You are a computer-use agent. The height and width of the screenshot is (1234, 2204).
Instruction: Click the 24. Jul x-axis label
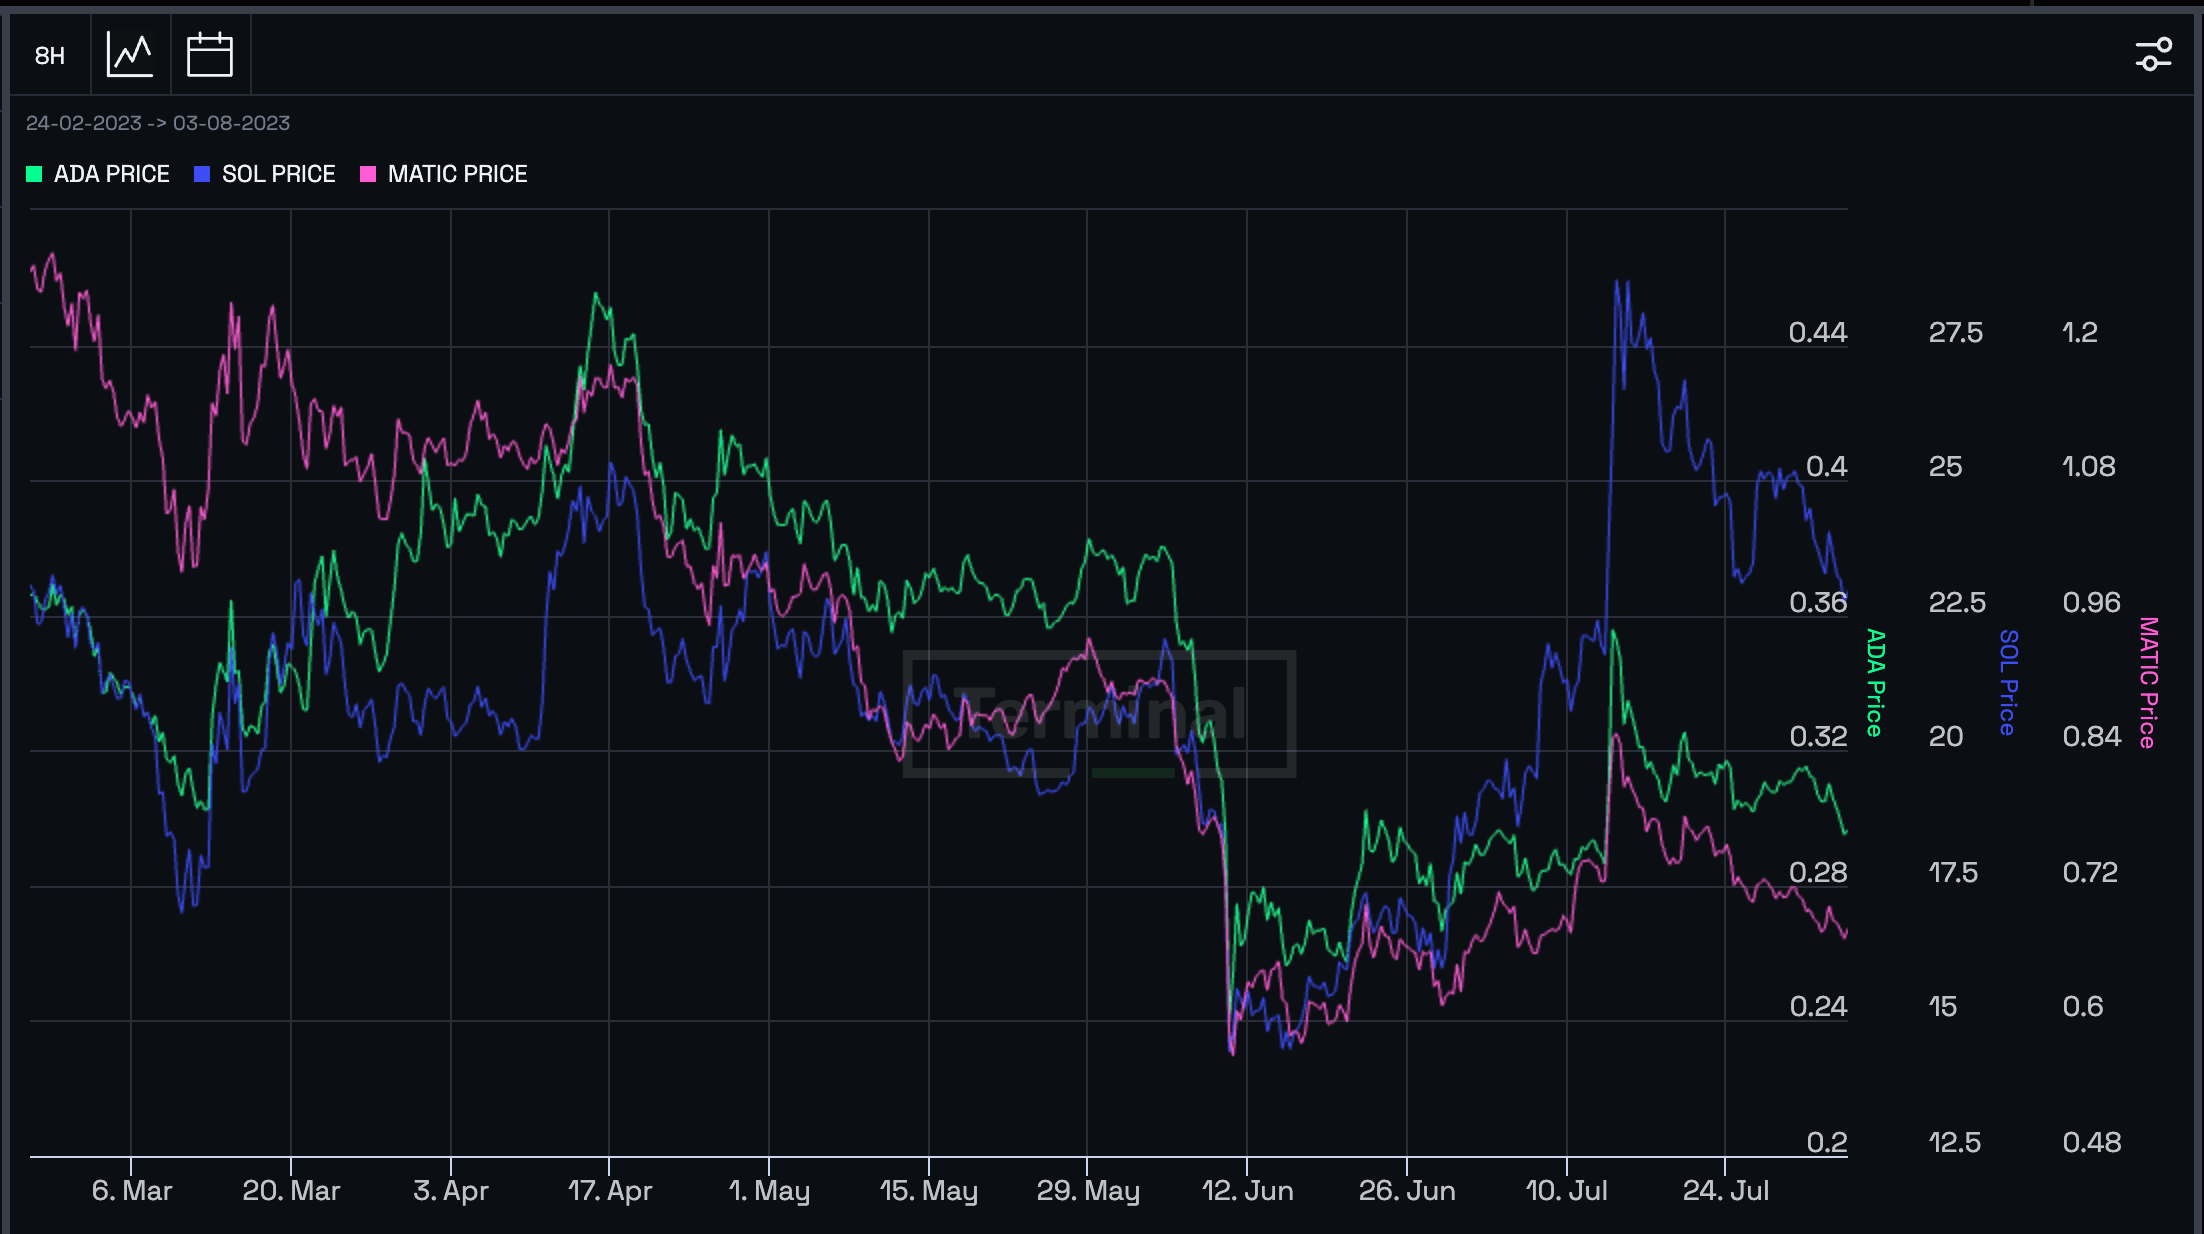[x=1726, y=1191]
